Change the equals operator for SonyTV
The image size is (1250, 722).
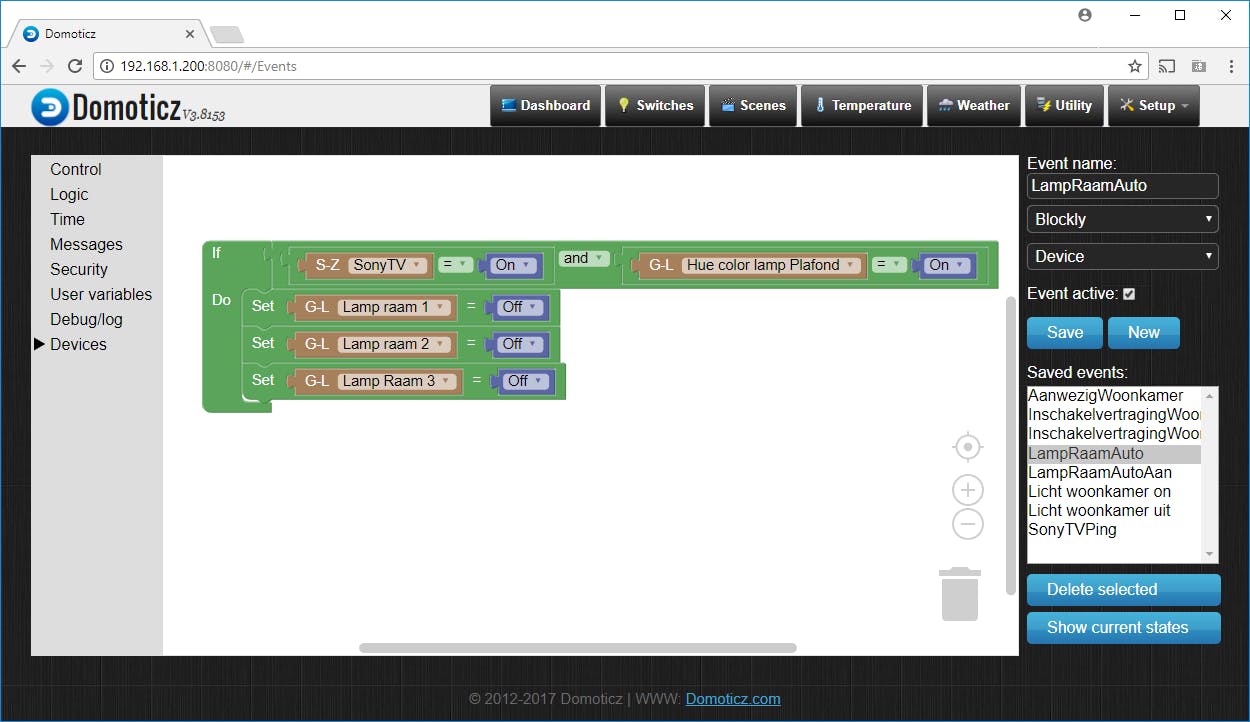click(455, 265)
